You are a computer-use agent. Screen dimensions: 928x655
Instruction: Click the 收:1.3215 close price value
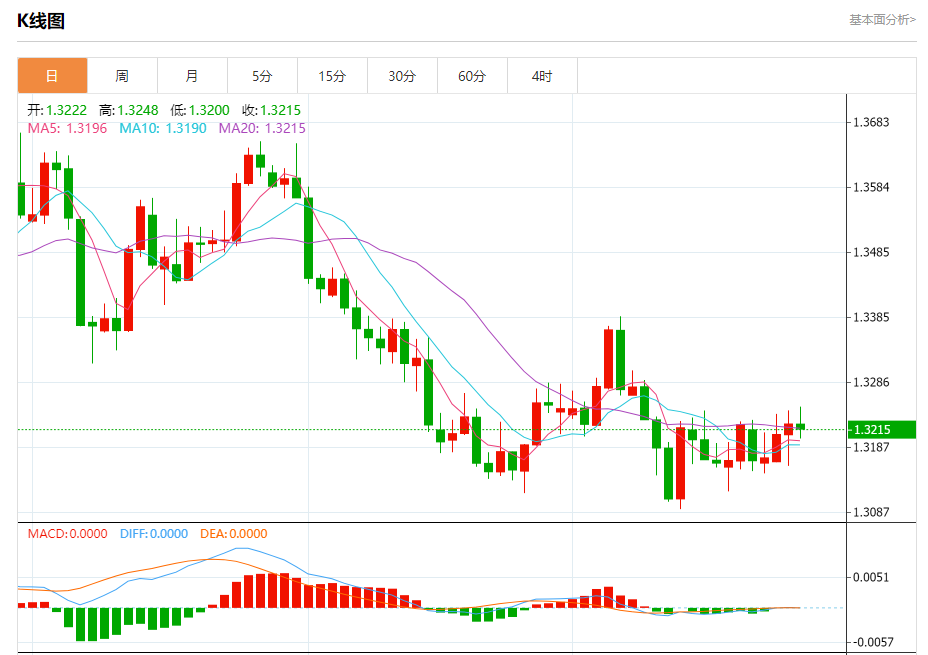(271, 110)
